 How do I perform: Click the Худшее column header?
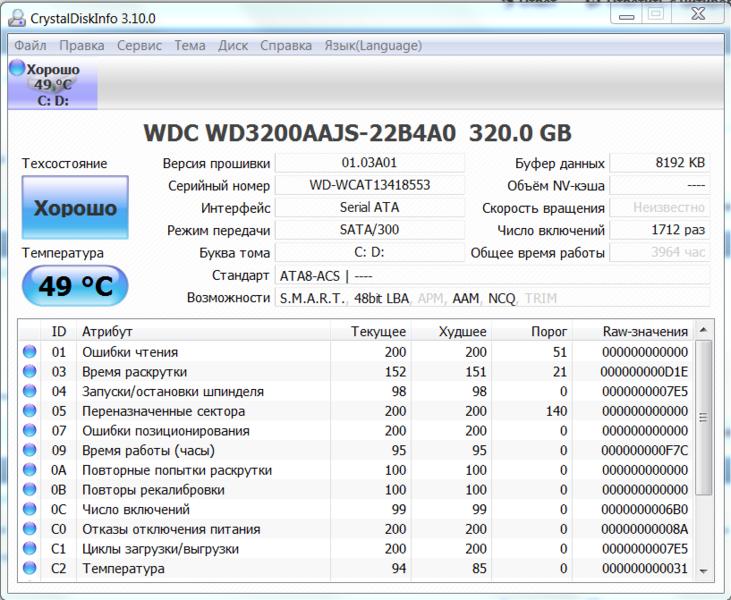pos(451,331)
